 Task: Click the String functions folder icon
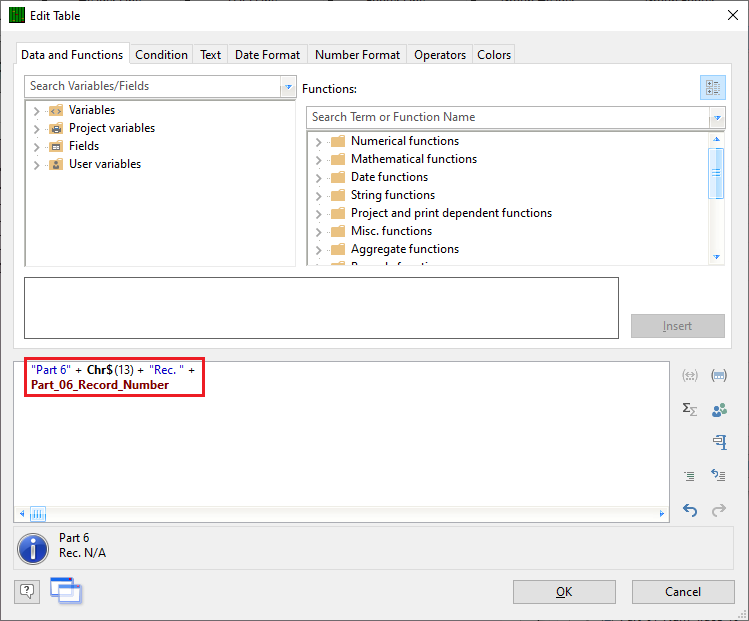point(338,195)
